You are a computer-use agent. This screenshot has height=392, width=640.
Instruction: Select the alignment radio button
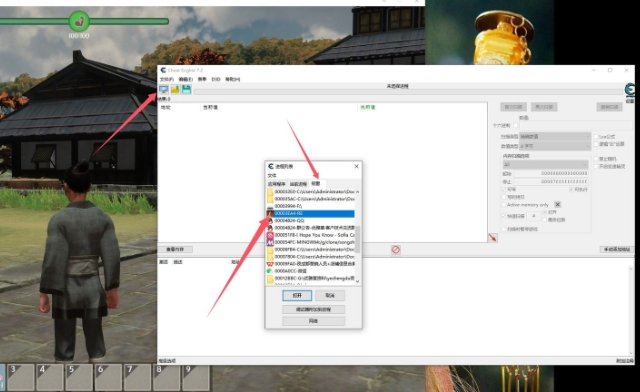[545, 212]
